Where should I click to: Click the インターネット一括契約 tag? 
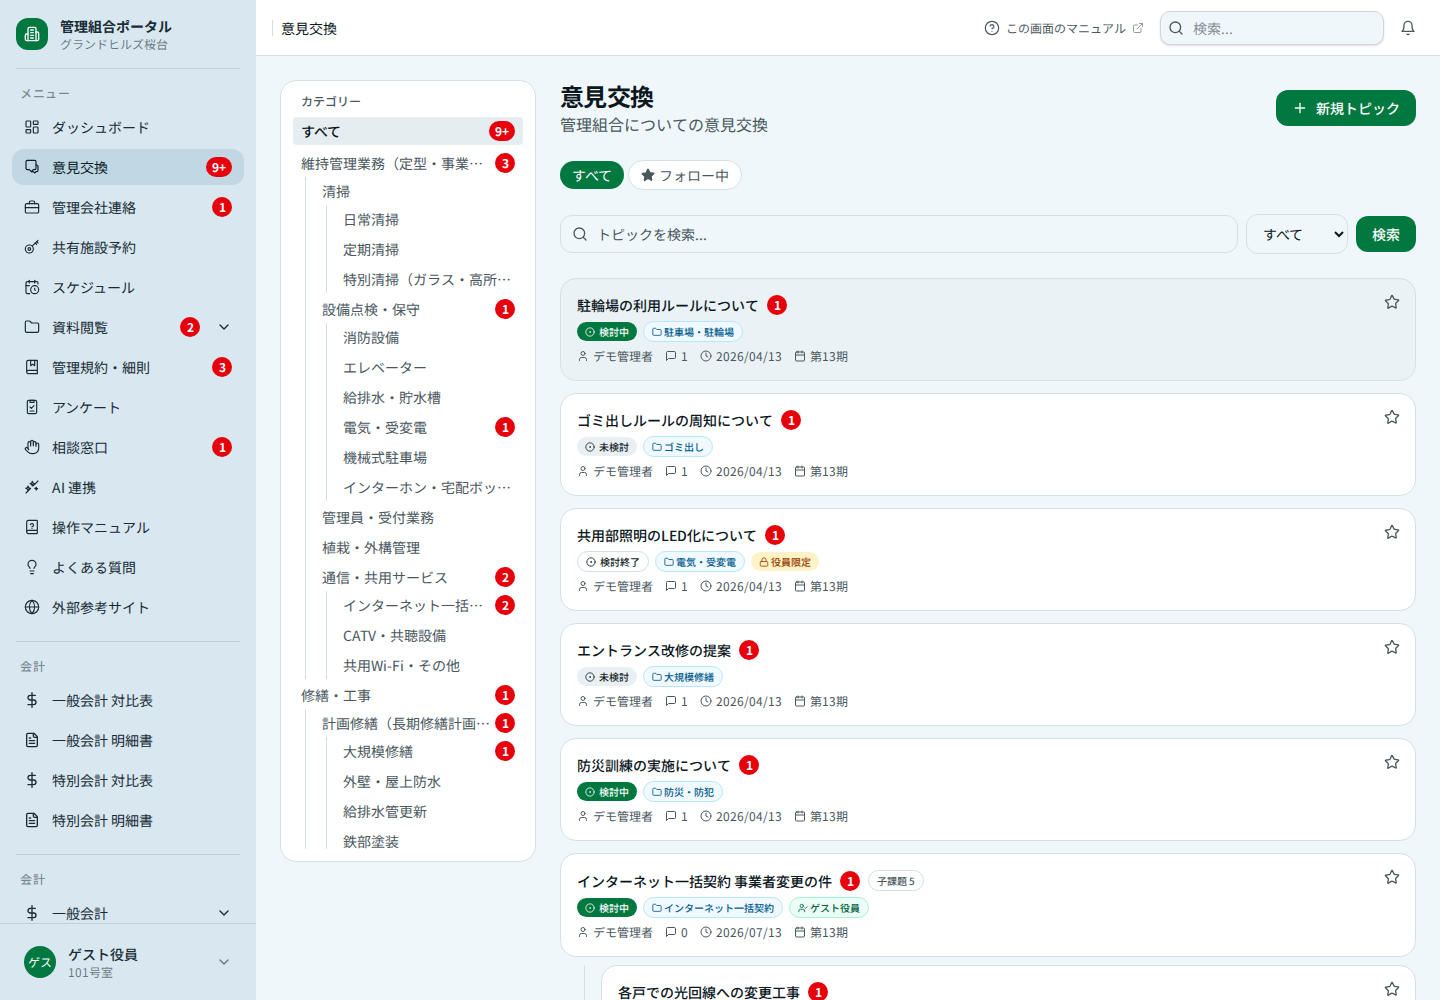point(713,908)
